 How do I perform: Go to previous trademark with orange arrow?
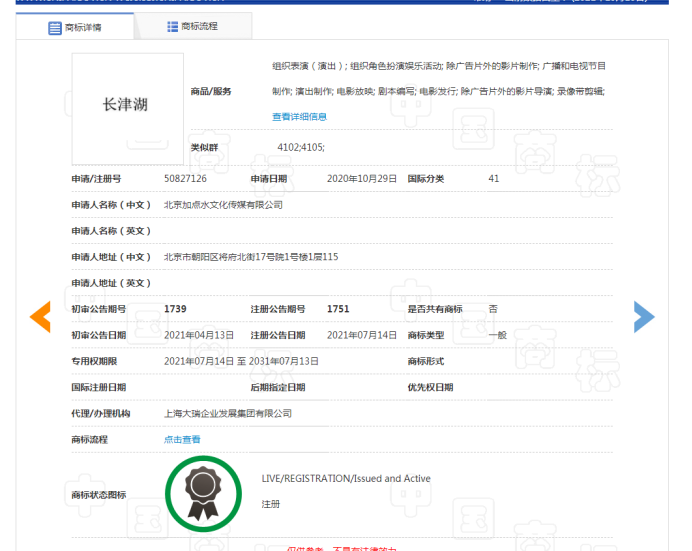pos(40,316)
